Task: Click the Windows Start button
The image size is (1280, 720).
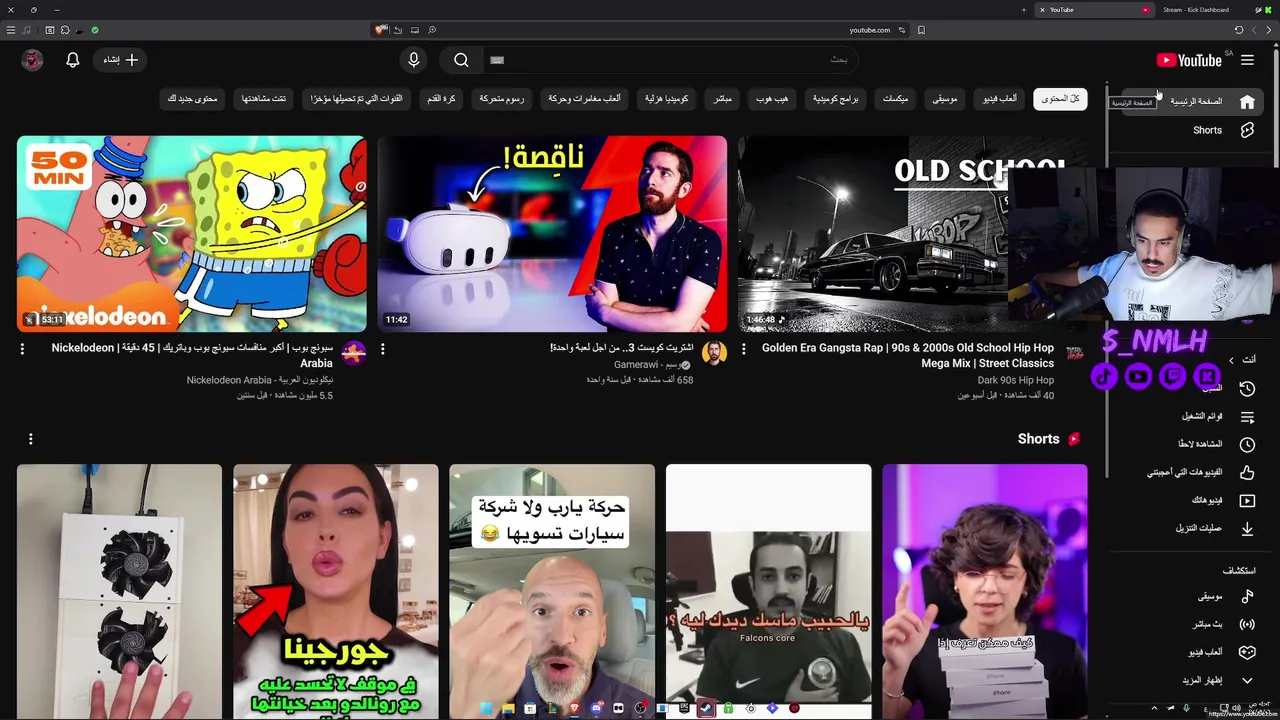Action: pos(486,708)
